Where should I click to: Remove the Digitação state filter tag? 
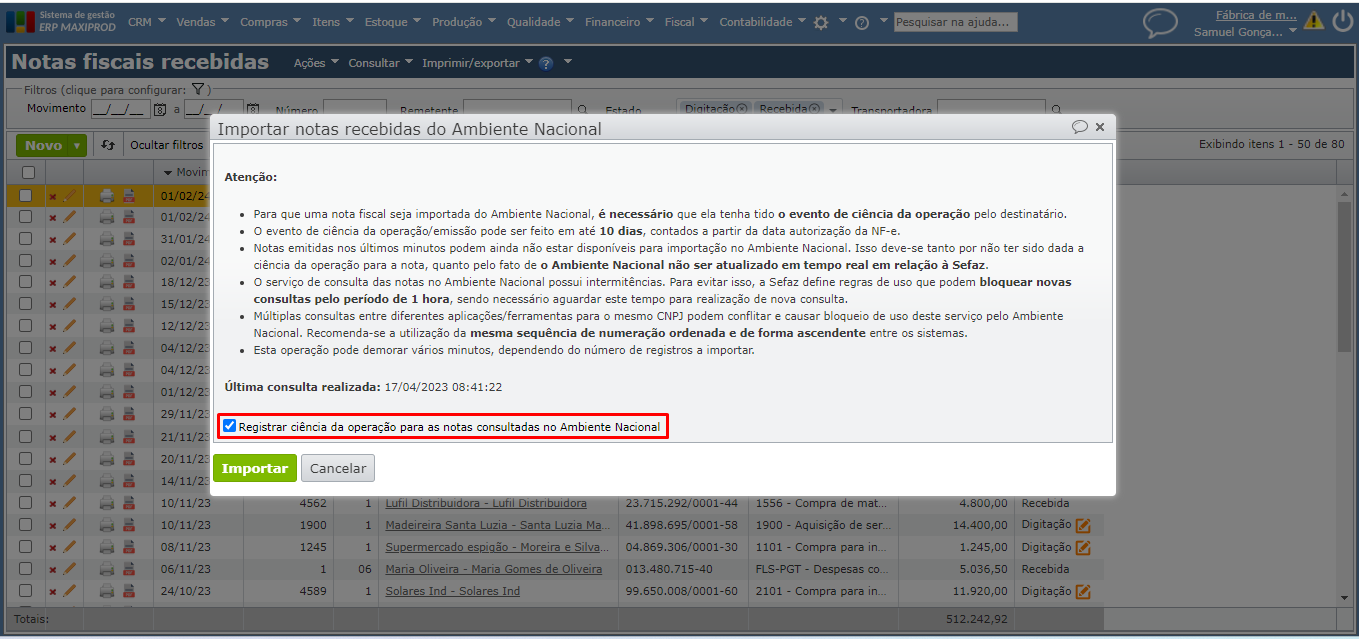pyautogui.click(x=742, y=109)
